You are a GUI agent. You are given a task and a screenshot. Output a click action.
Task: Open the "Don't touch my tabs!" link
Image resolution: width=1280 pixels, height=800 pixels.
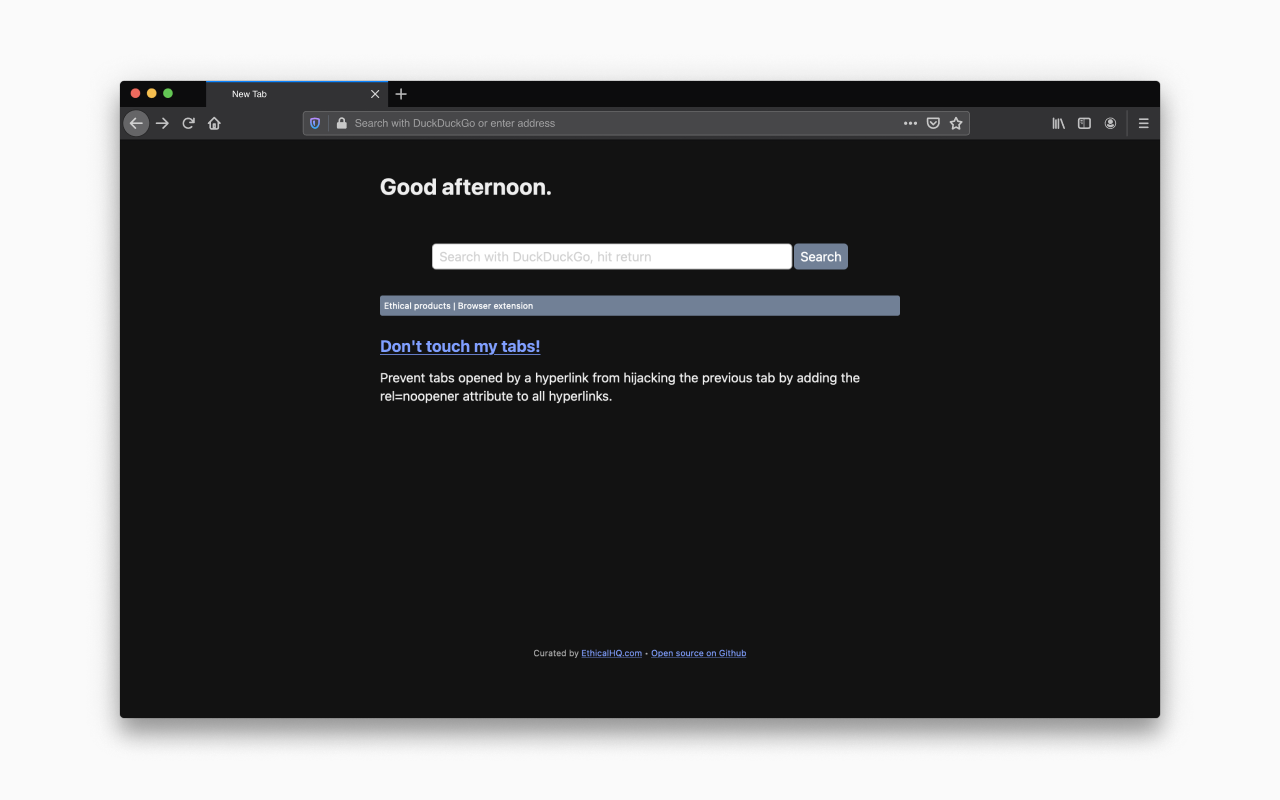click(460, 346)
